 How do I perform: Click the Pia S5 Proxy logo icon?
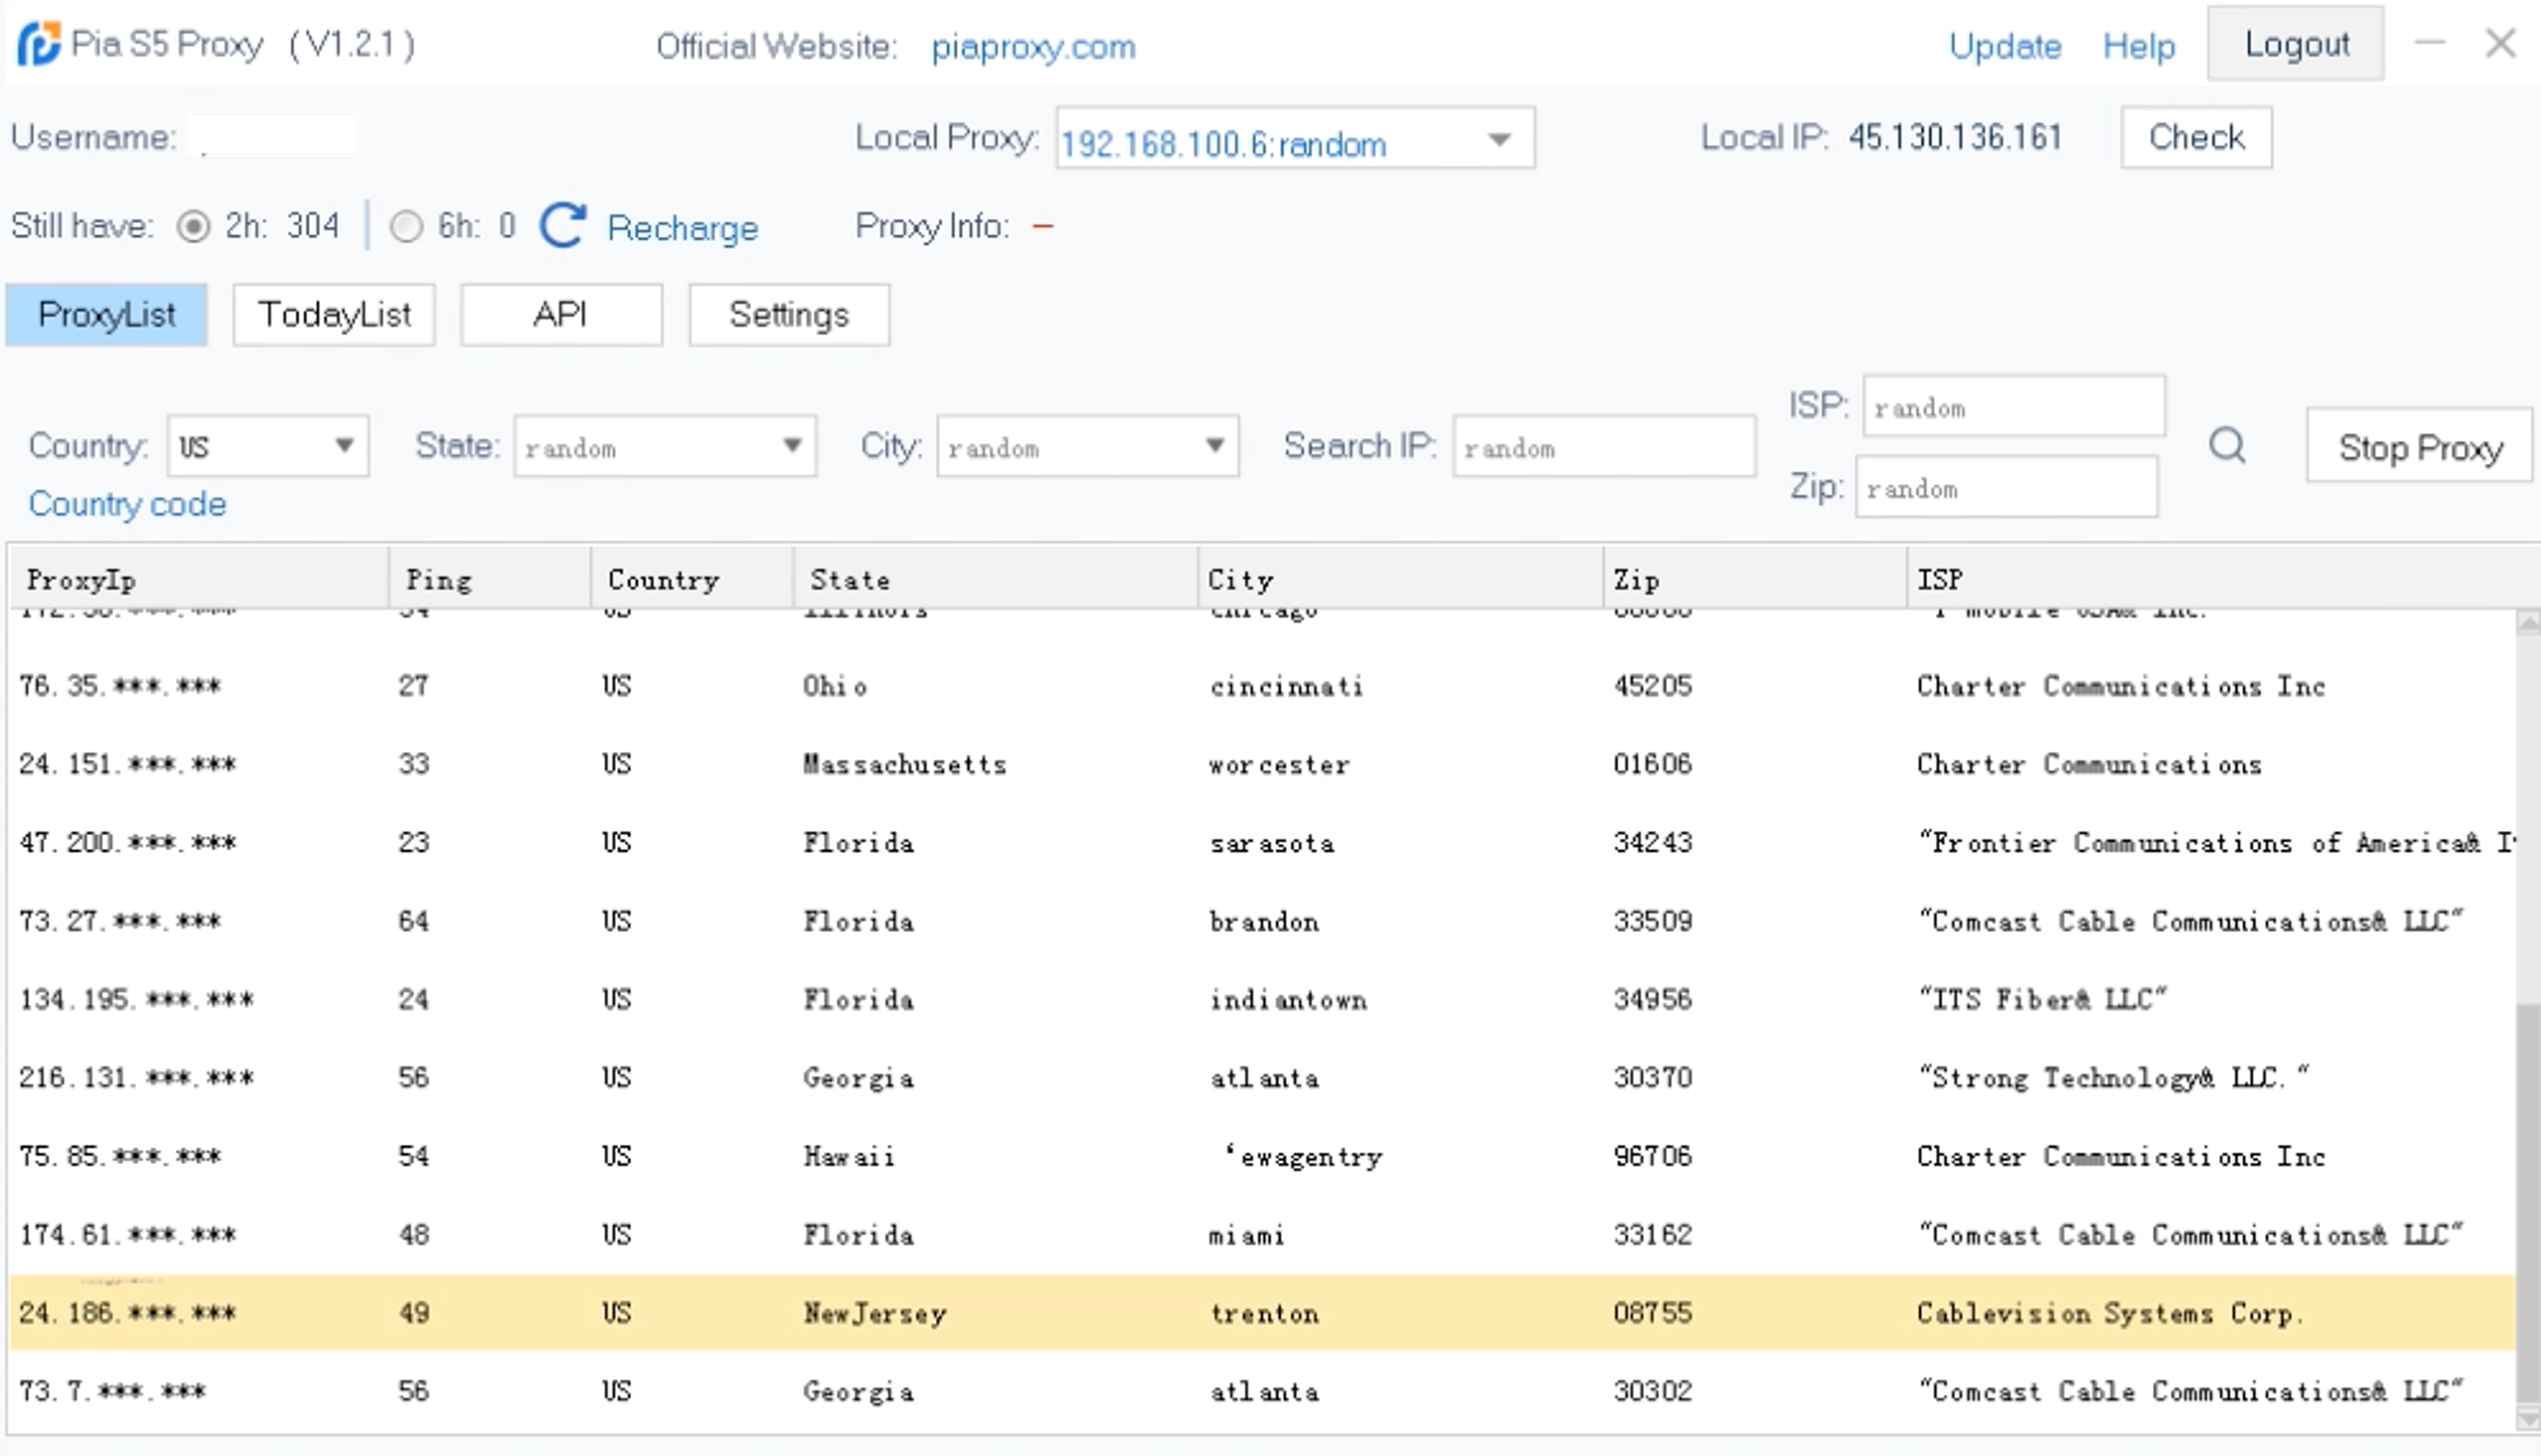(x=39, y=44)
